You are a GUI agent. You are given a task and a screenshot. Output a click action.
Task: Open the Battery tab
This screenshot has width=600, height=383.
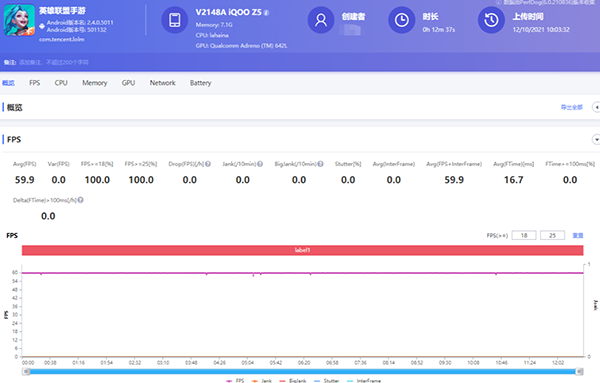coord(201,83)
